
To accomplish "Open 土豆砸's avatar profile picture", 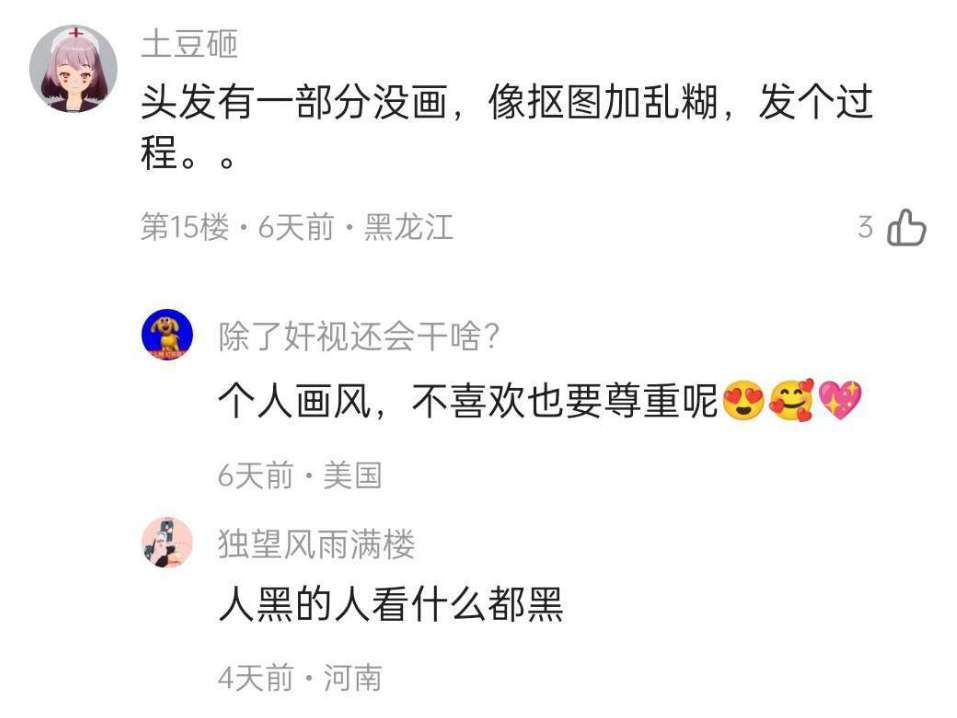I will click(x=74, y=69).
